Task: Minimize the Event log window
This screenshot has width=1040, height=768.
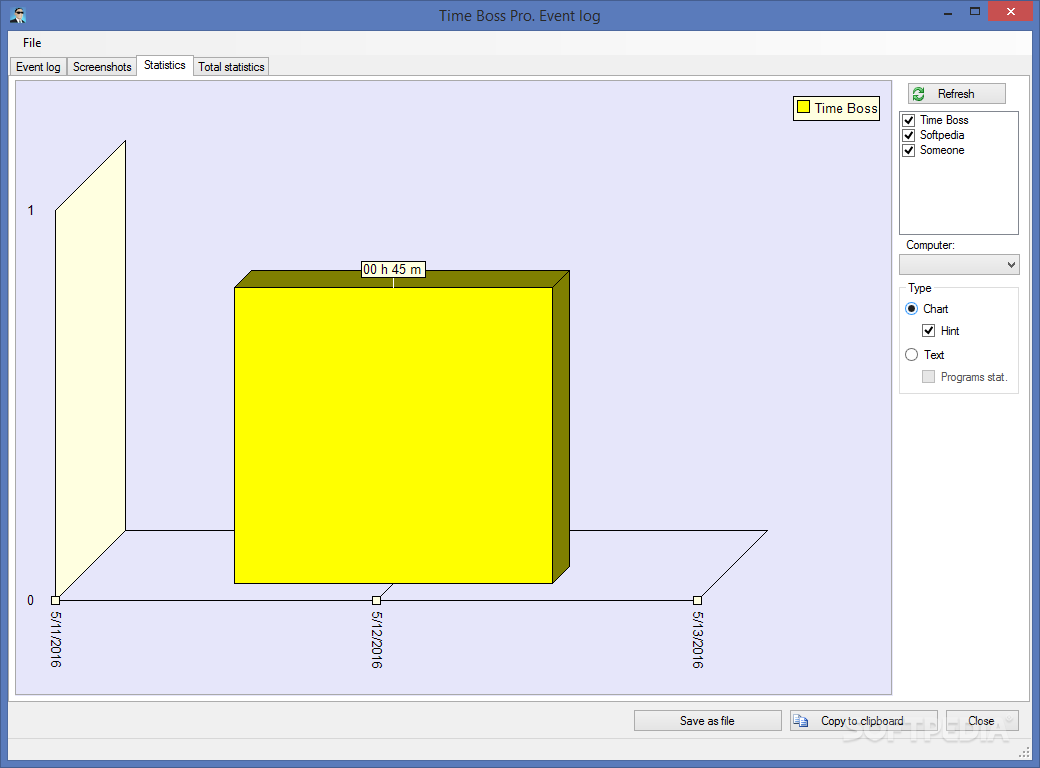Action: [x=948, y=12]
